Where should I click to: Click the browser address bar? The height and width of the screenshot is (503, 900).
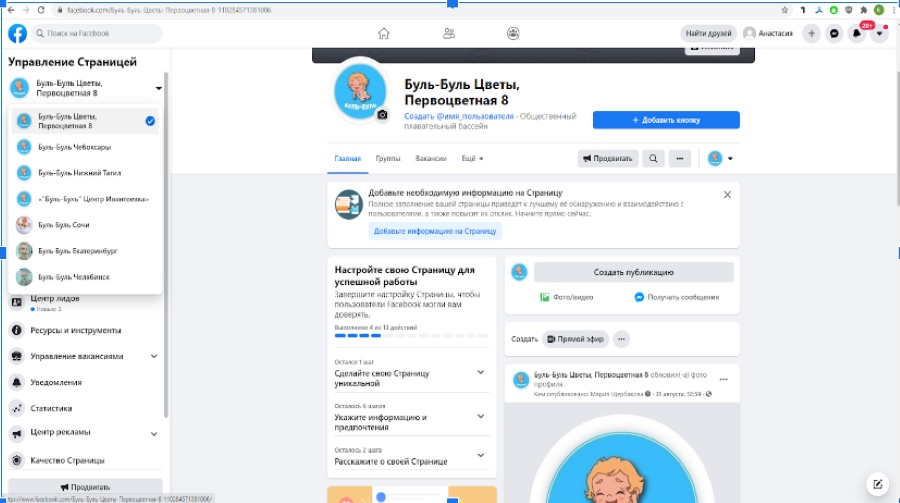413,10
